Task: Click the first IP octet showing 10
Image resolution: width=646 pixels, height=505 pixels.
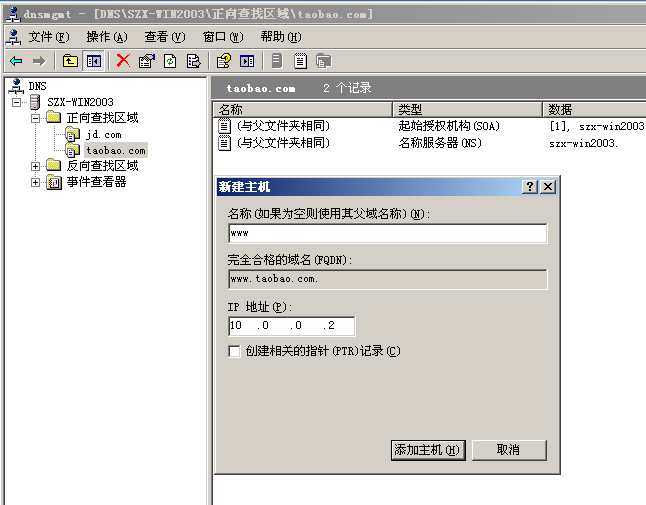Action: pyautogui.click(x=236, y=326)
